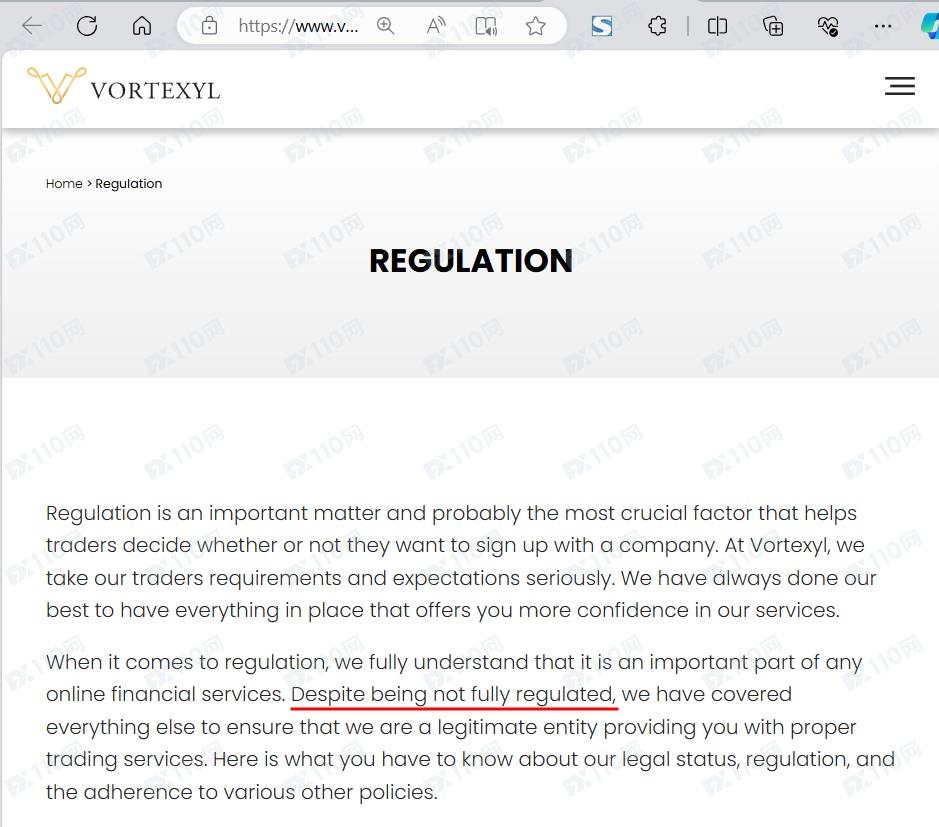Screen dimensions: 939x827
Task: Start Read aloud from address bar
Action: [x=436, y=26]
